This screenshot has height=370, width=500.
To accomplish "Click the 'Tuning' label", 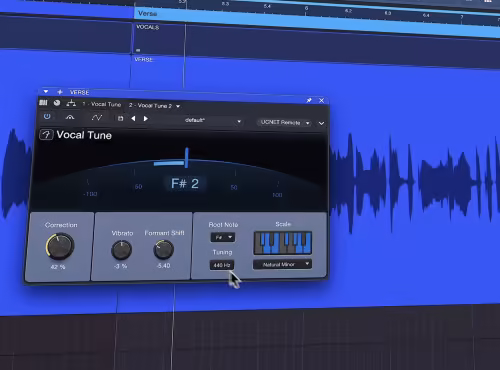I will coord(222,252).
